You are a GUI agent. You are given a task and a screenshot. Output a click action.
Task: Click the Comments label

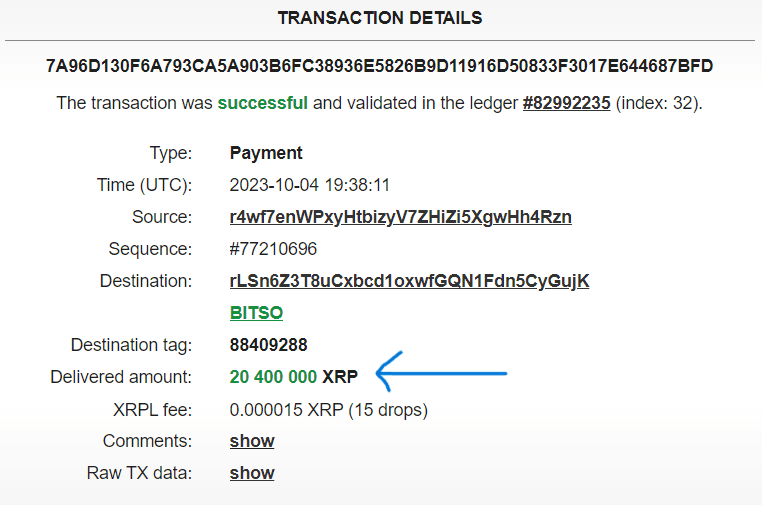(148, 441)
